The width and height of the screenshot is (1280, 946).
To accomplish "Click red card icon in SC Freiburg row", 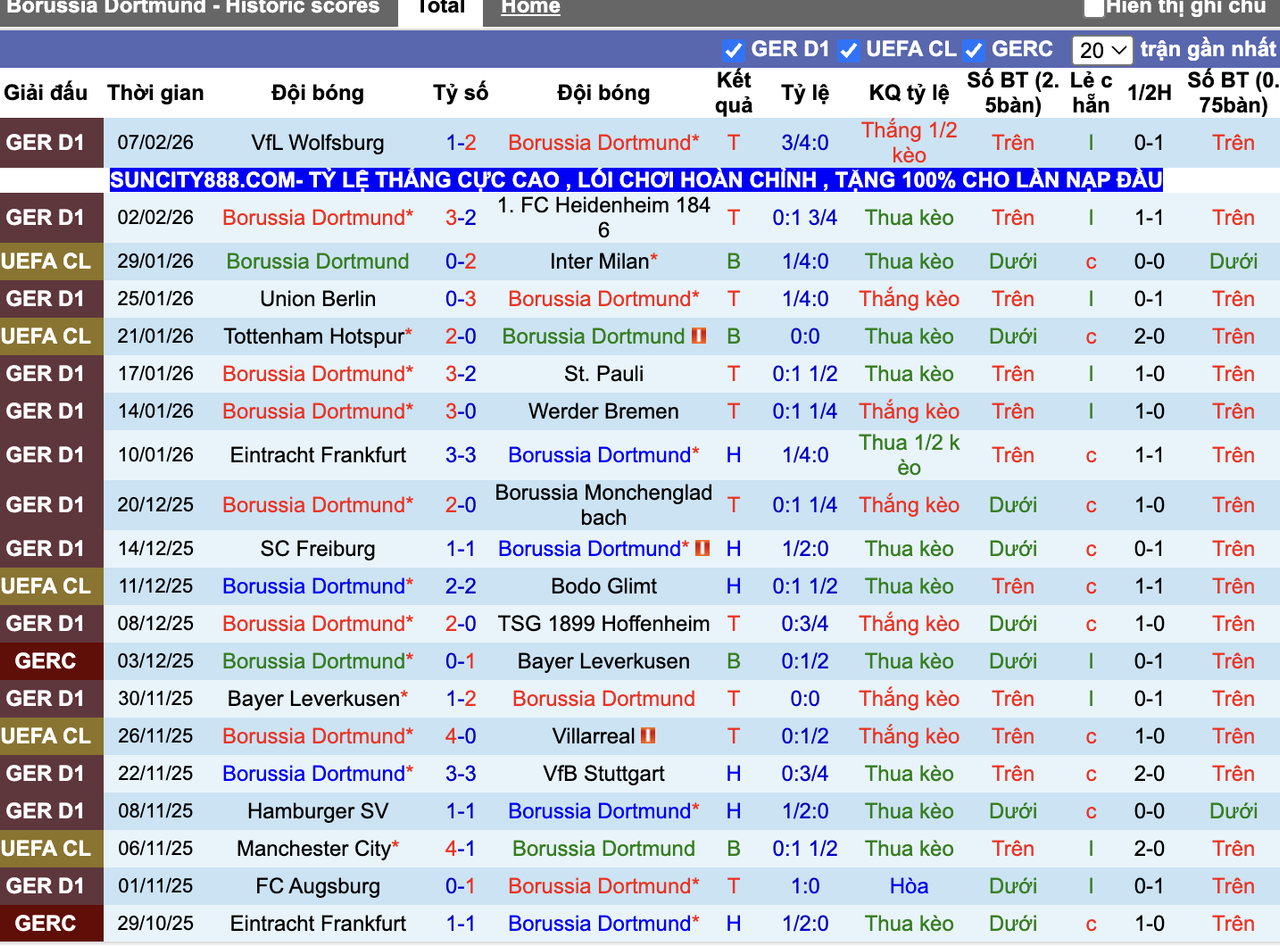I will point(703,548).
